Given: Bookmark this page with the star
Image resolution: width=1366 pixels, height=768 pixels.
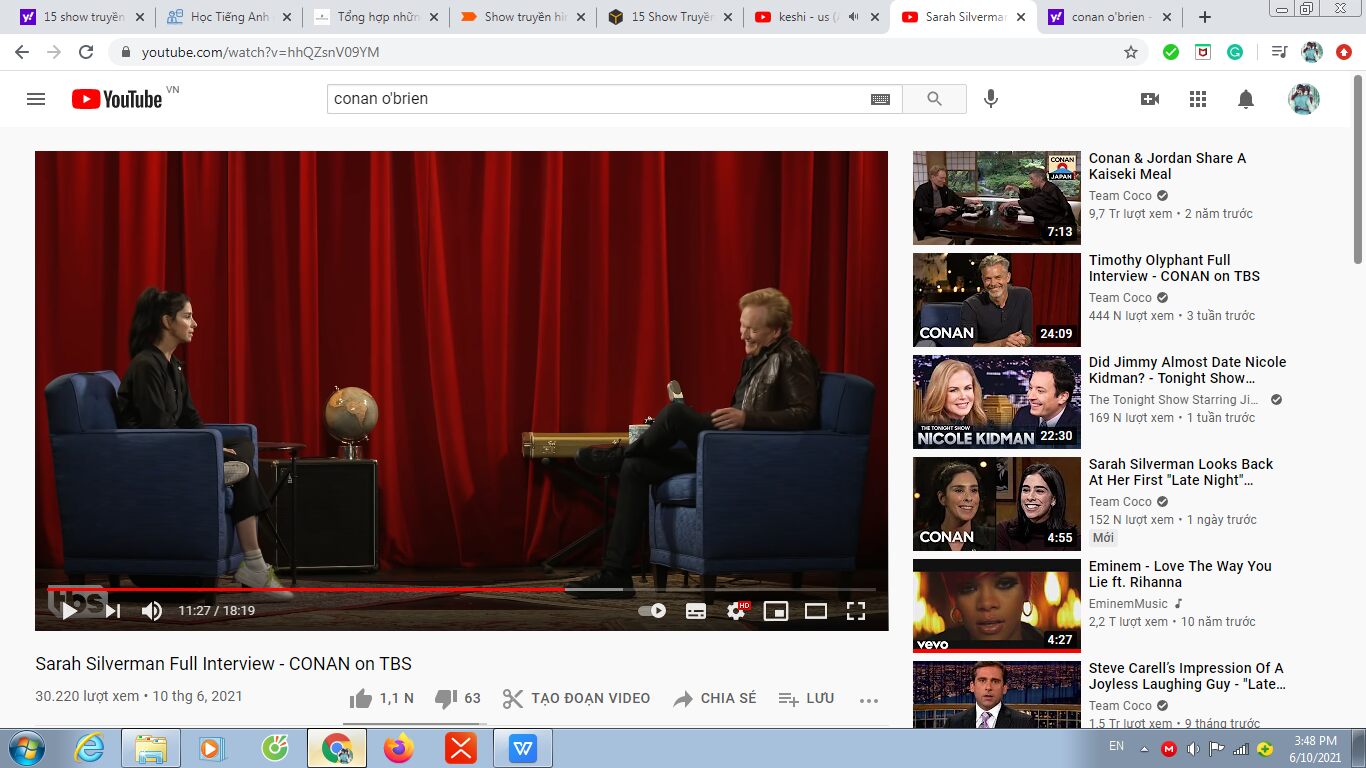Looking at the screenshot, I should click(1131, 52).
